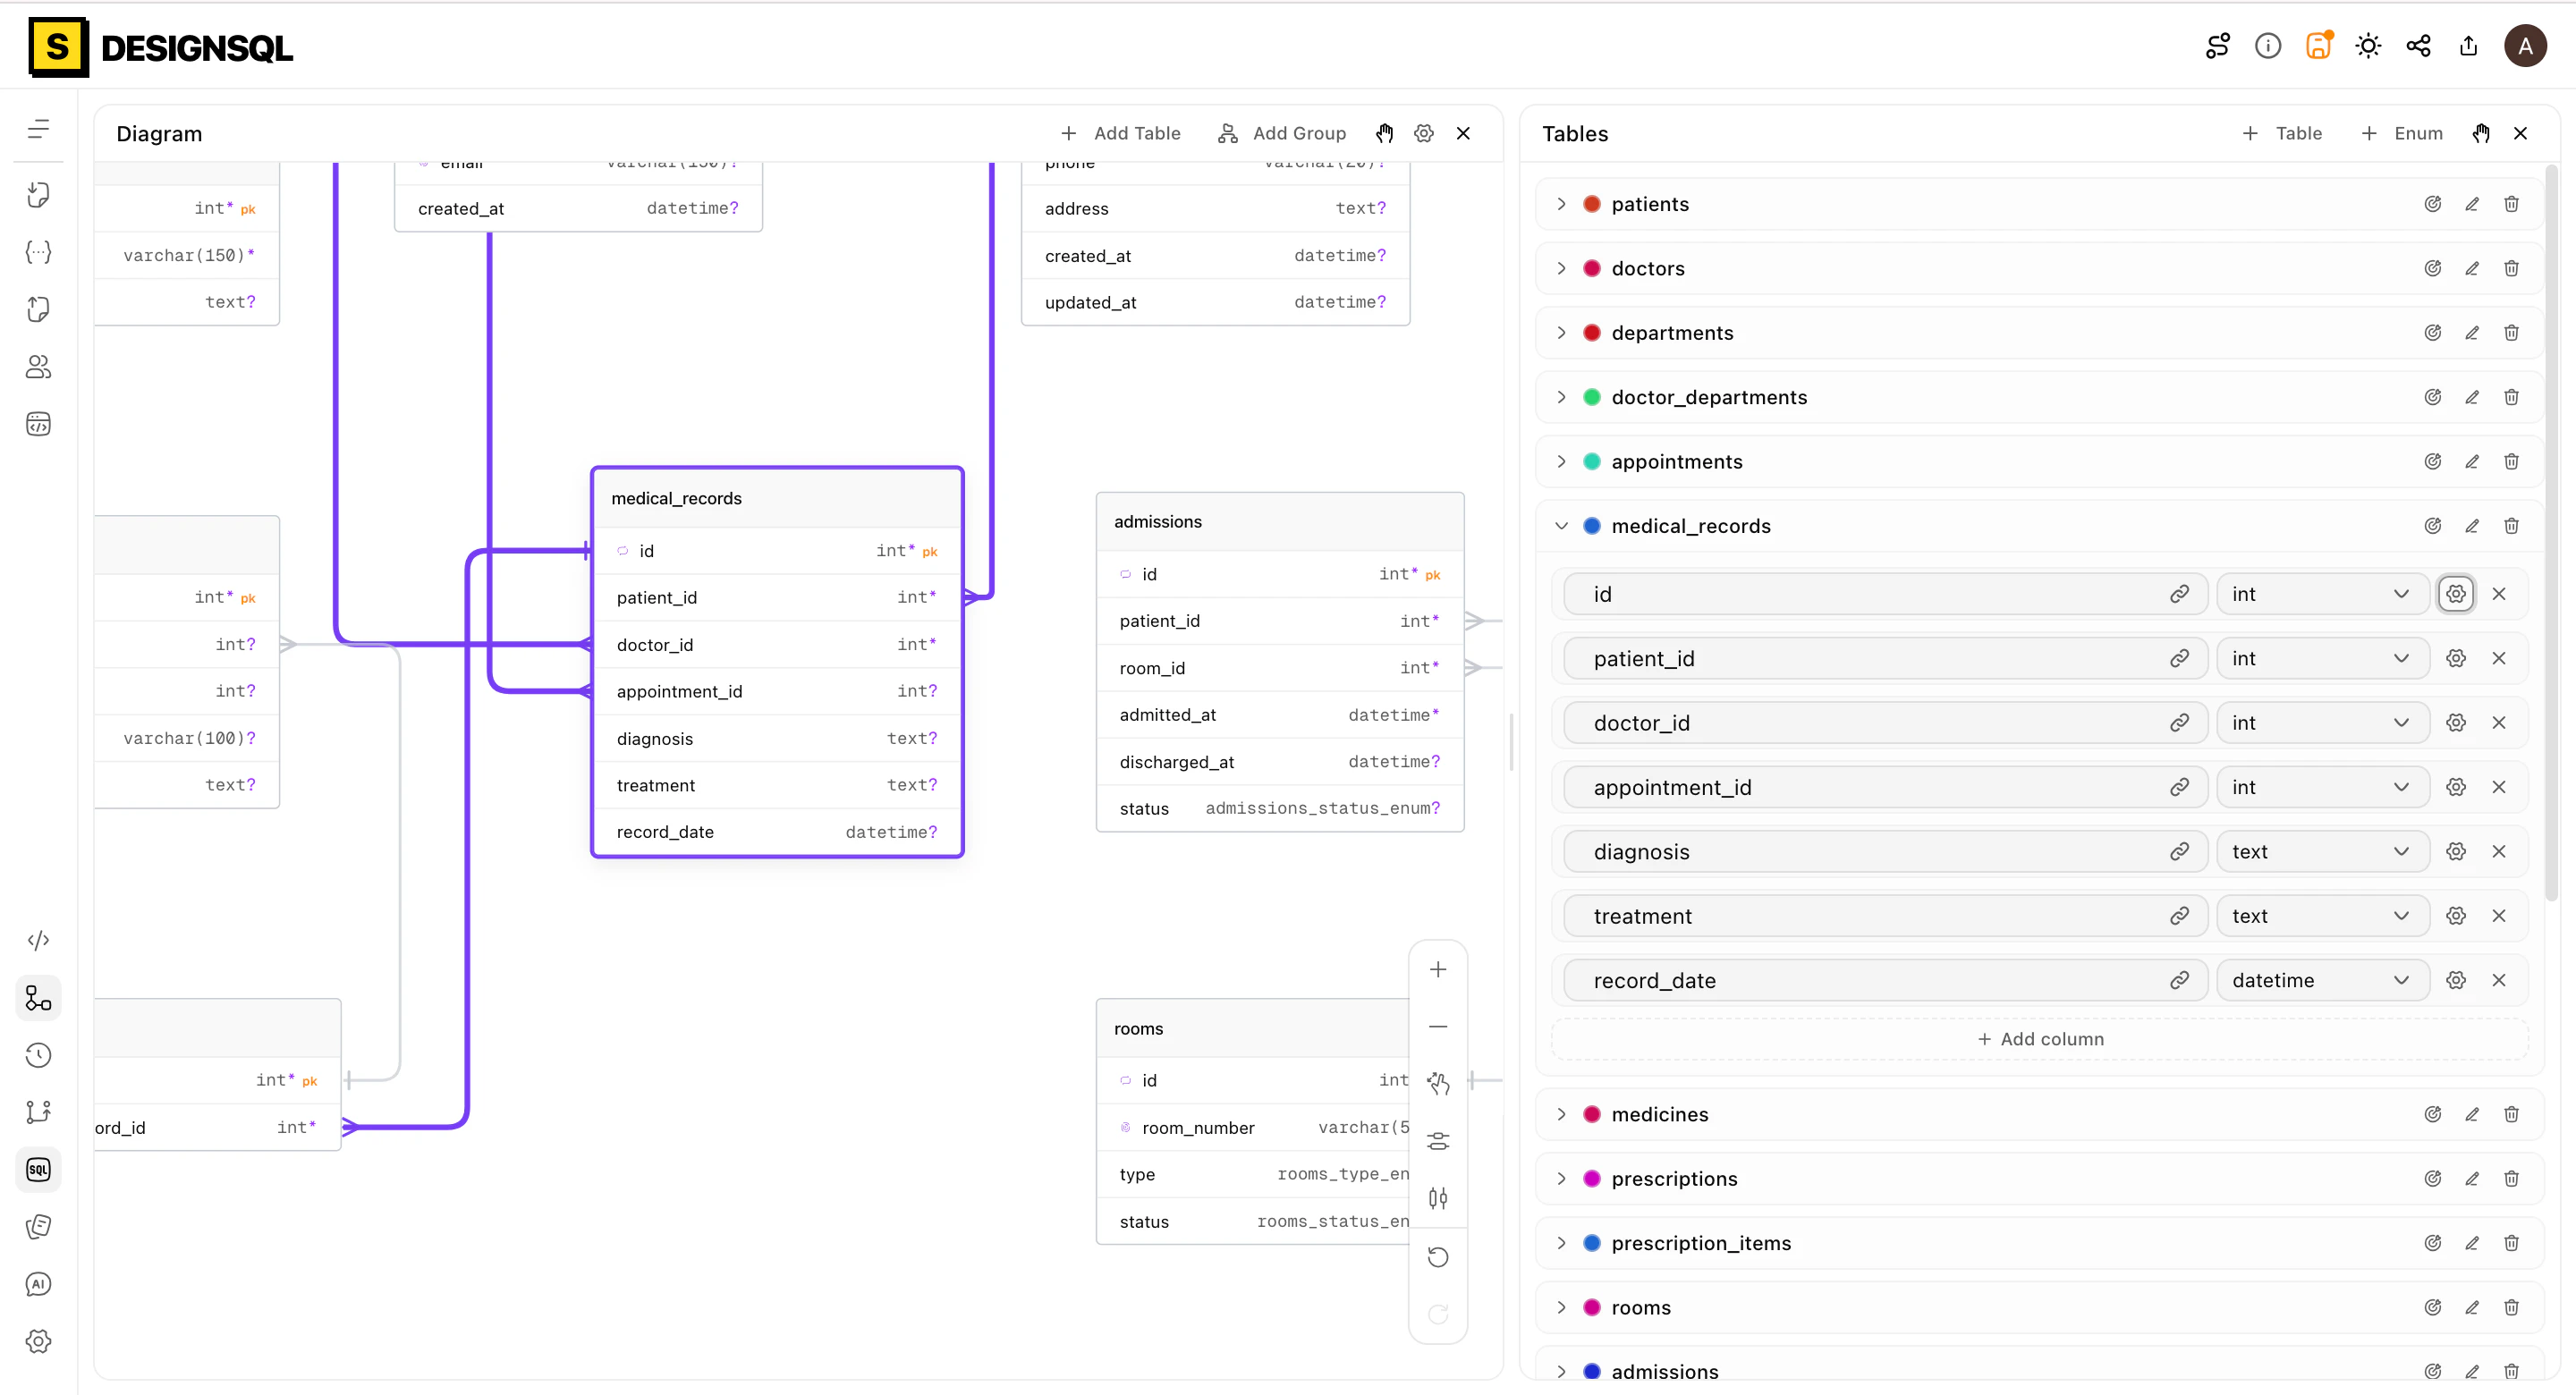Expand the prescriptions table

tap(1561, 1178)
